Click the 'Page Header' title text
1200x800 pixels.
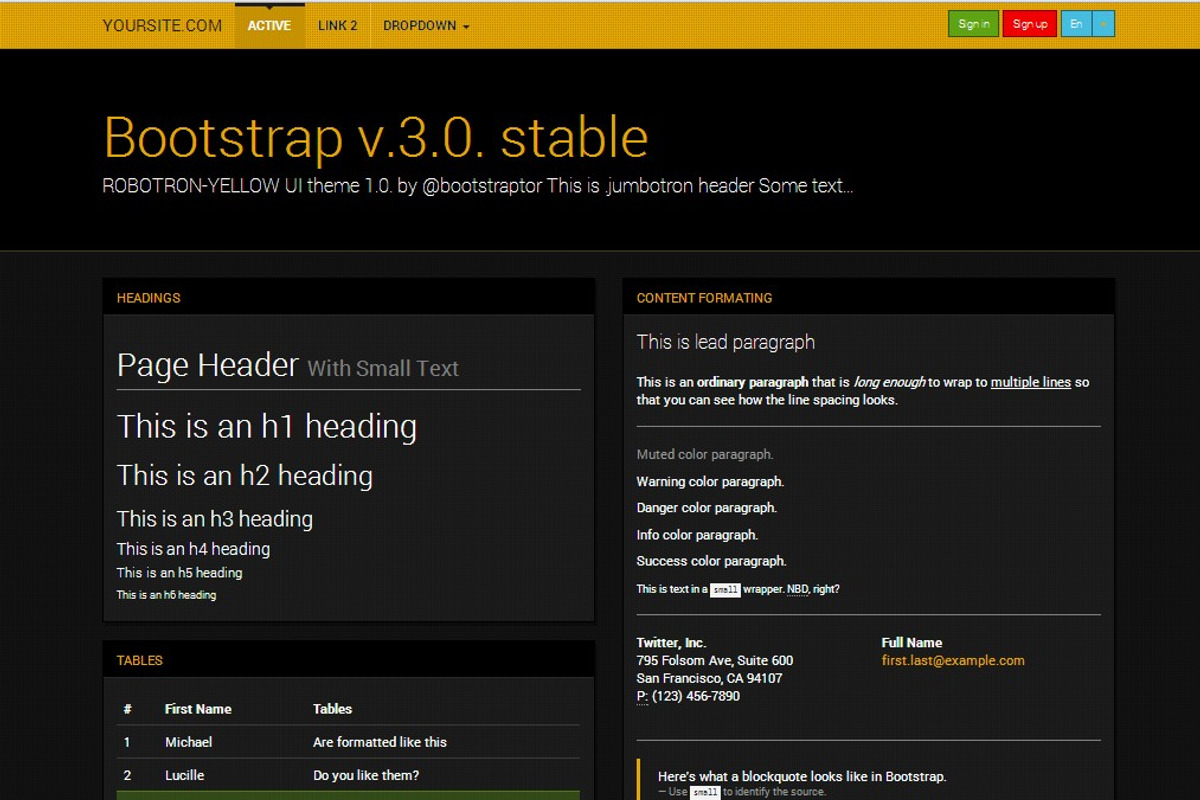(207, 365)
